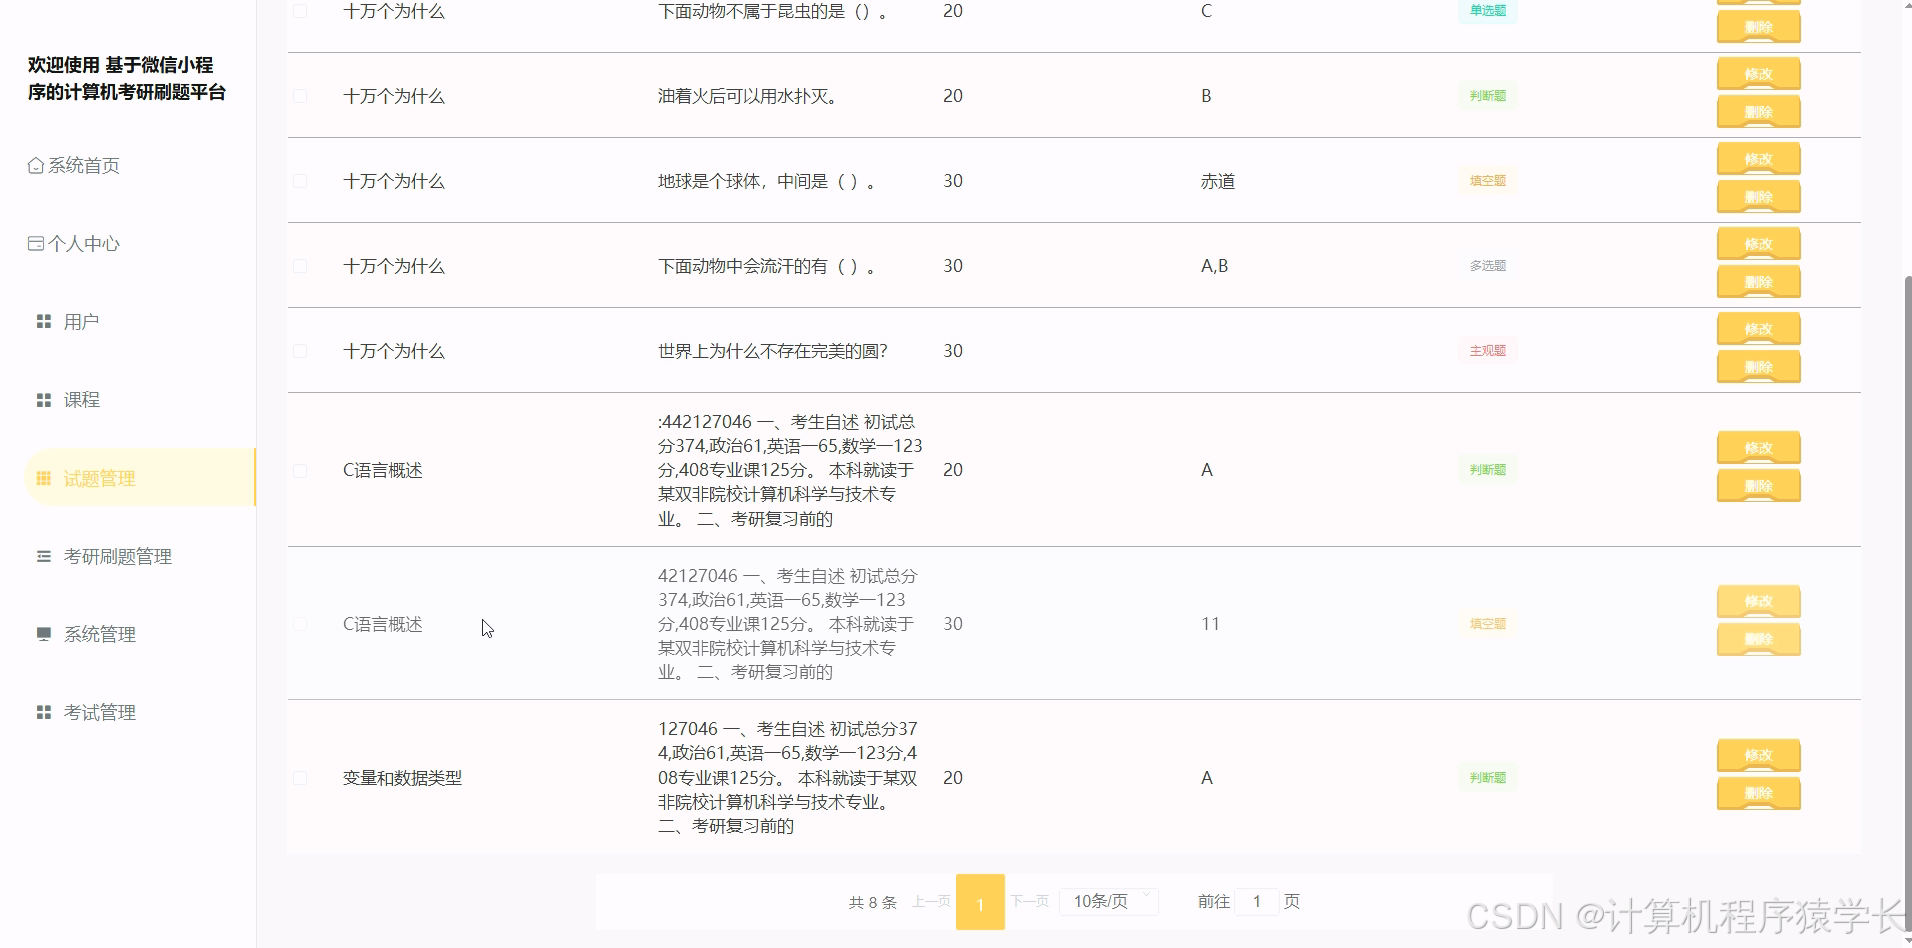This screenshot has height=948, width=1912.
Task: Click the answer cell A,B
Action: pyautogui.click(x=1214, y=267)
